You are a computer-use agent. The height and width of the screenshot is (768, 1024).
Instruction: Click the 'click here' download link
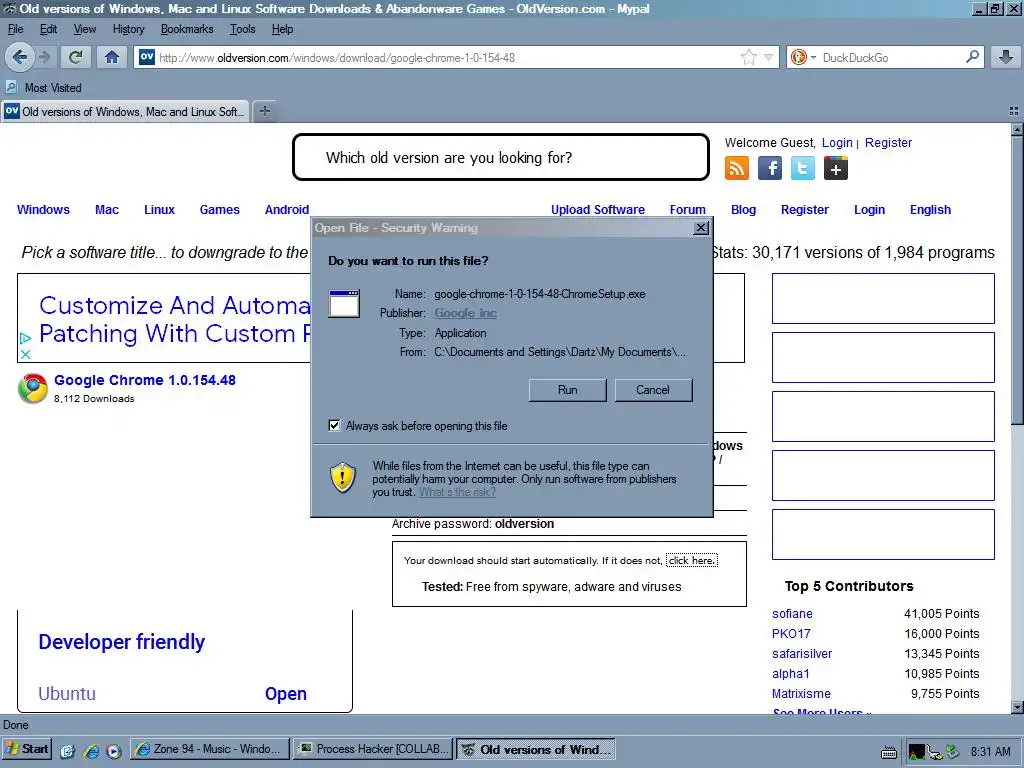pyautogui.click(x=692, y=560)
